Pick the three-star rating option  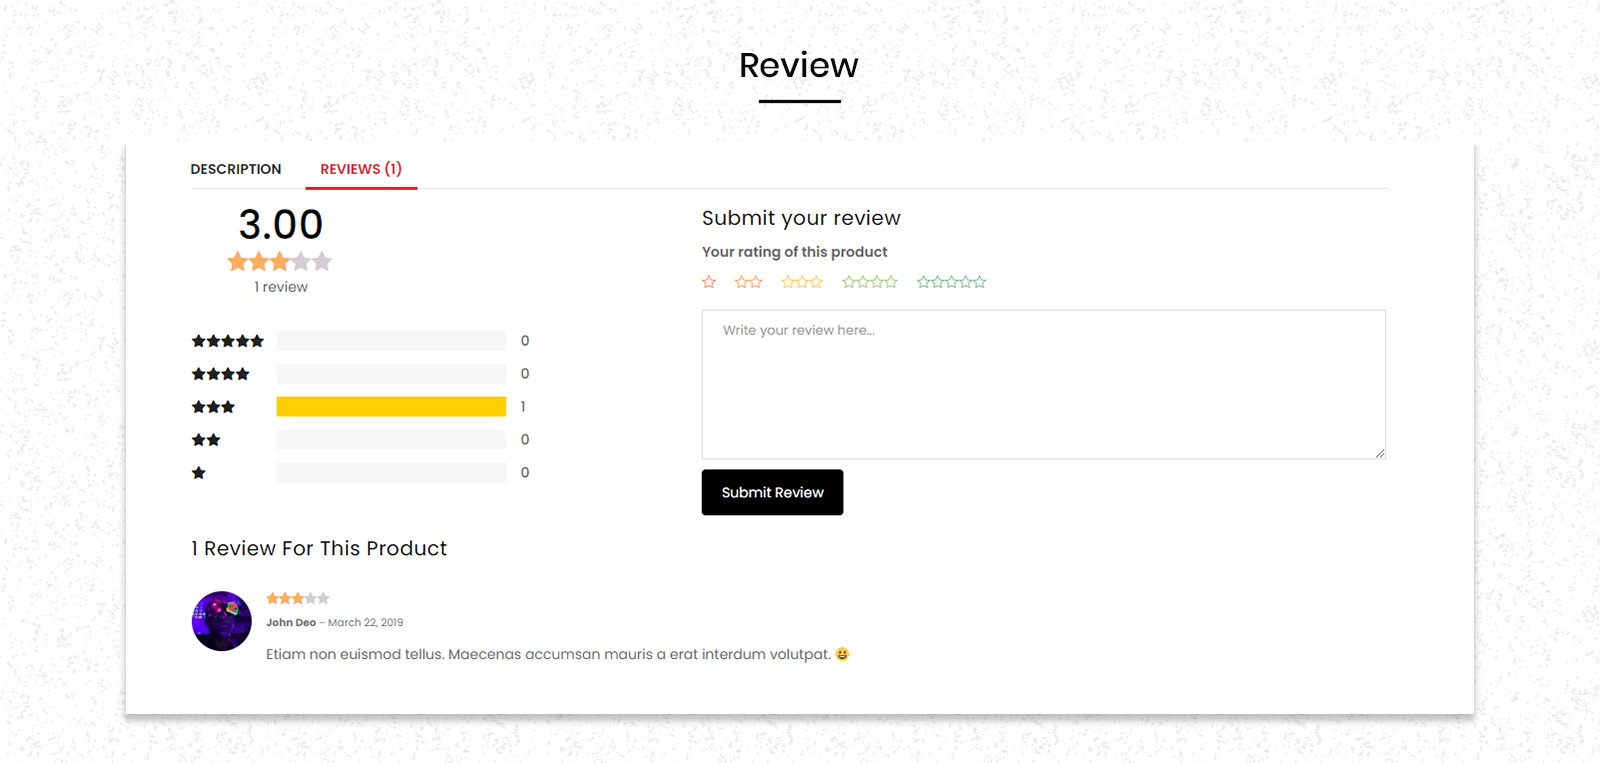coord(802,282)
